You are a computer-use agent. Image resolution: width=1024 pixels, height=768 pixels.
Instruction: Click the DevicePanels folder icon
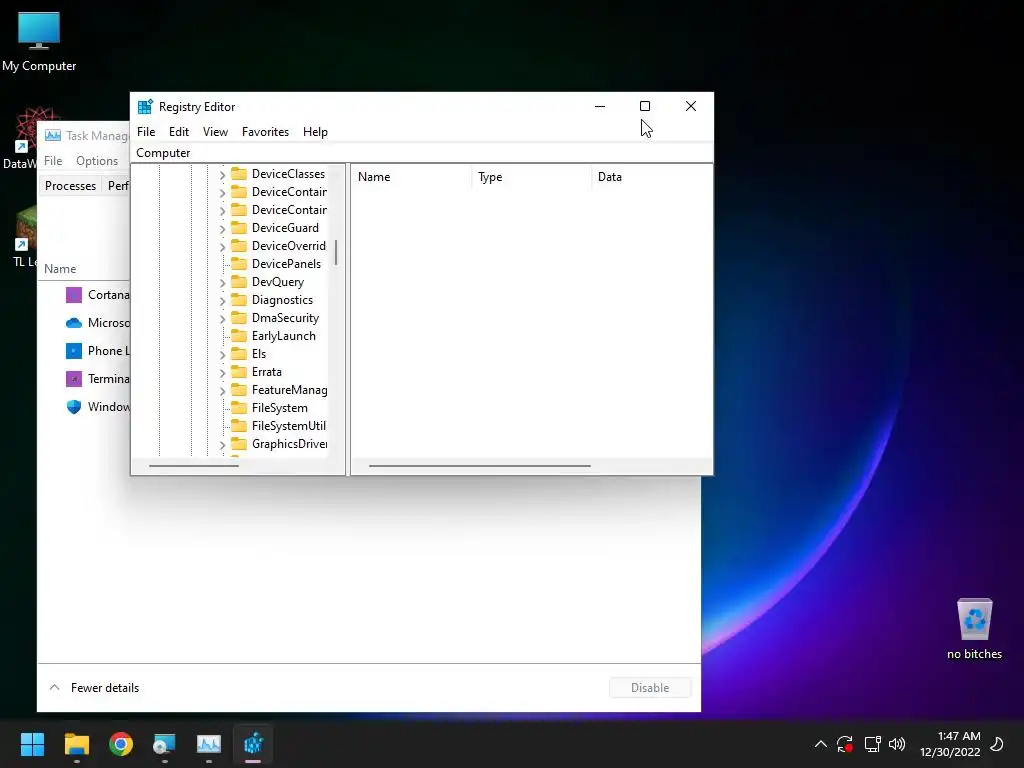pos(239,264)
